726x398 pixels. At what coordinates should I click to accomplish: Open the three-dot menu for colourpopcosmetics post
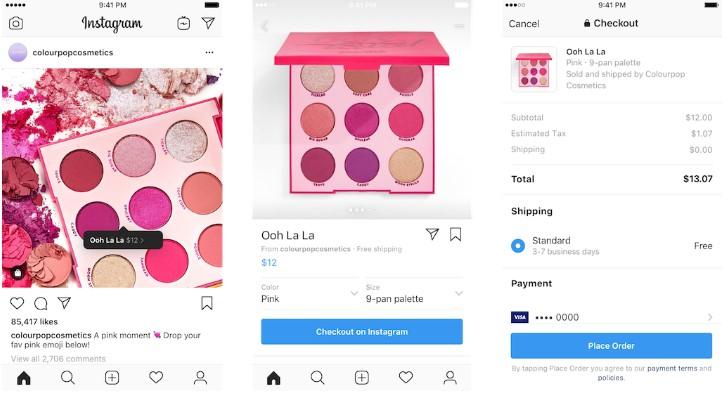coord(209,52)
